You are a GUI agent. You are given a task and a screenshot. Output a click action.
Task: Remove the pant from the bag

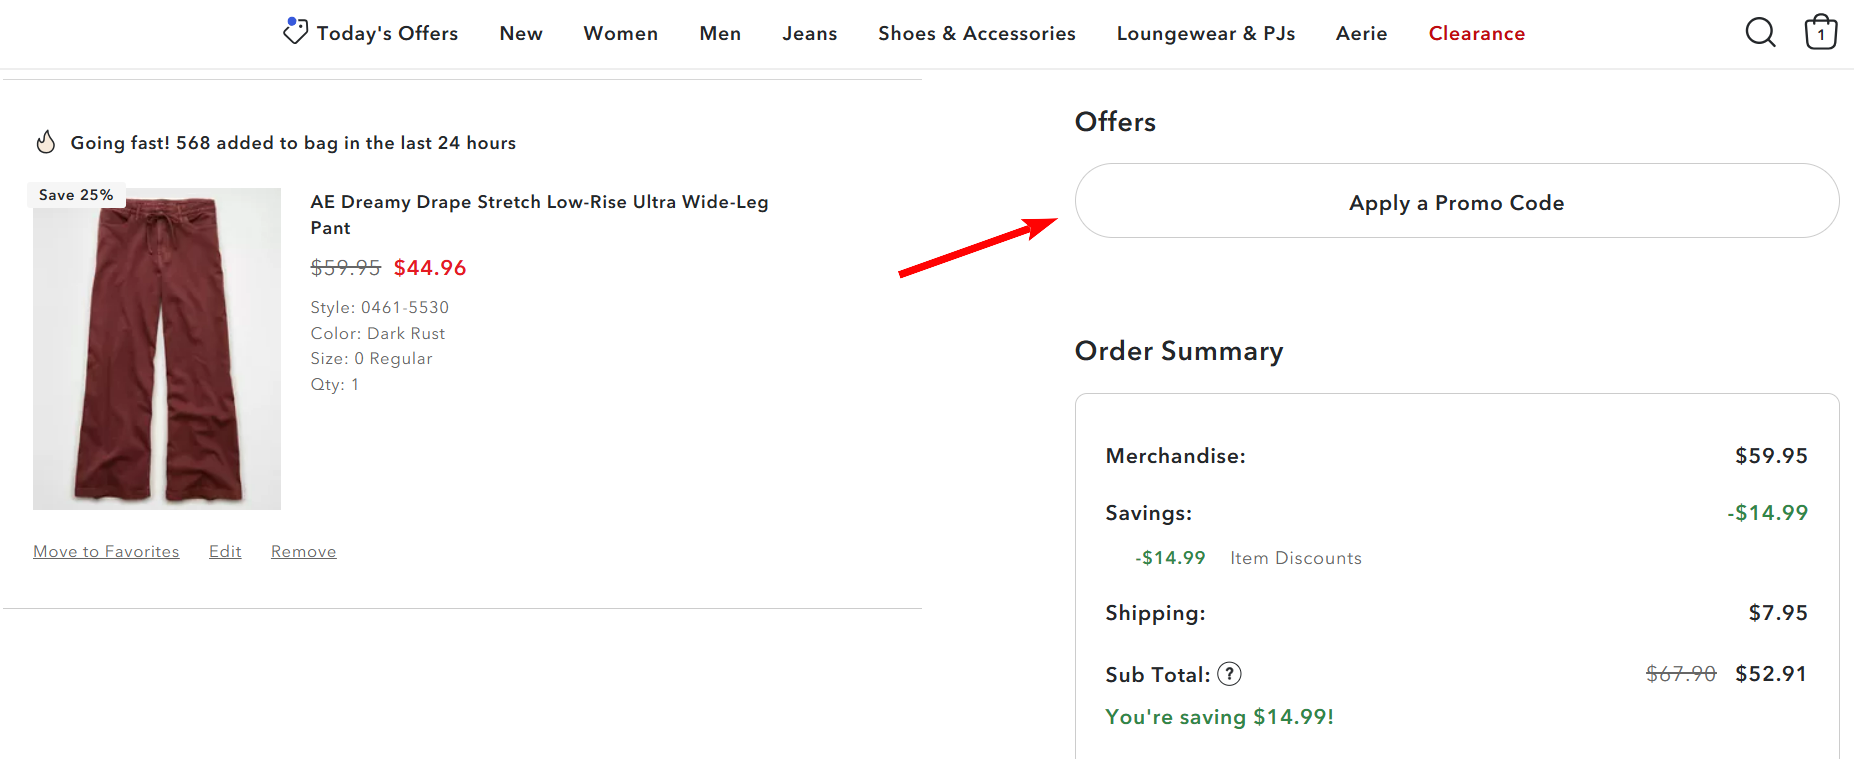pos(303,552)
